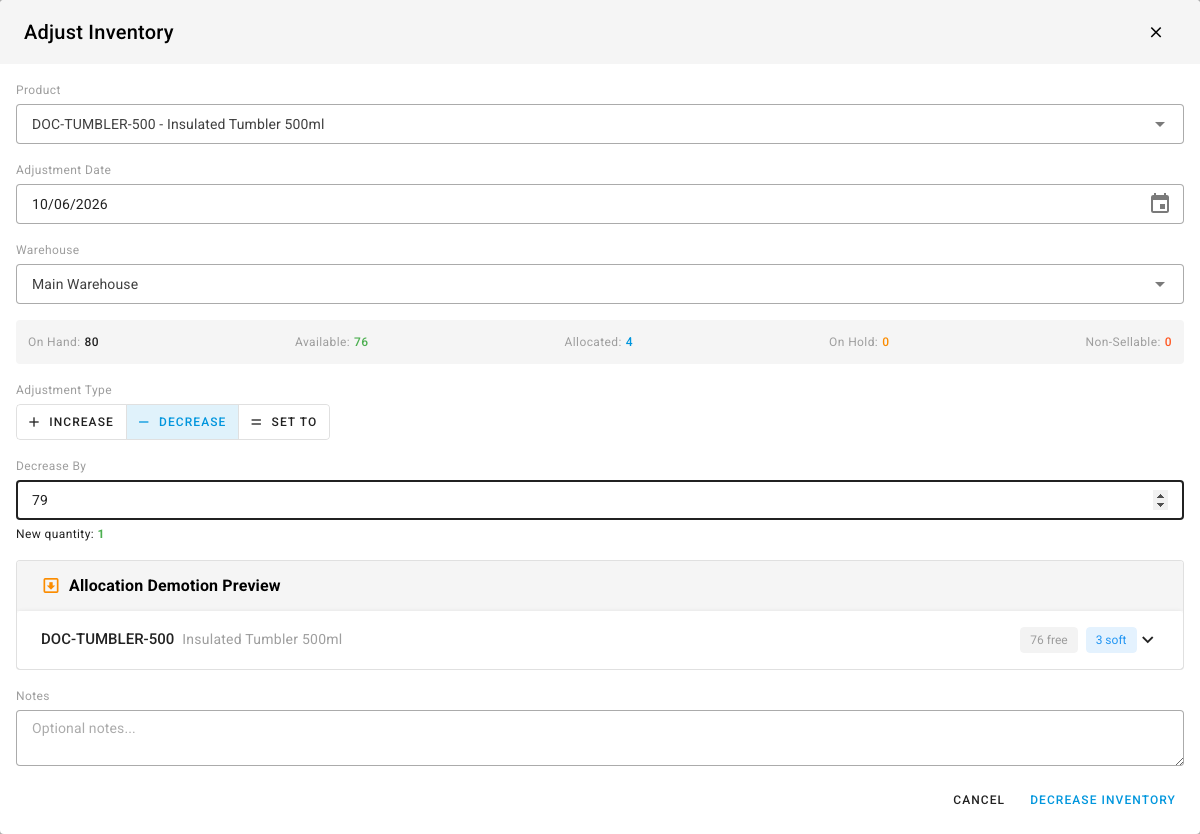This screenshot has width=1200, height=834.
Task: Decrement the Decrease By value with down arrow
Action: [1160, 505]
